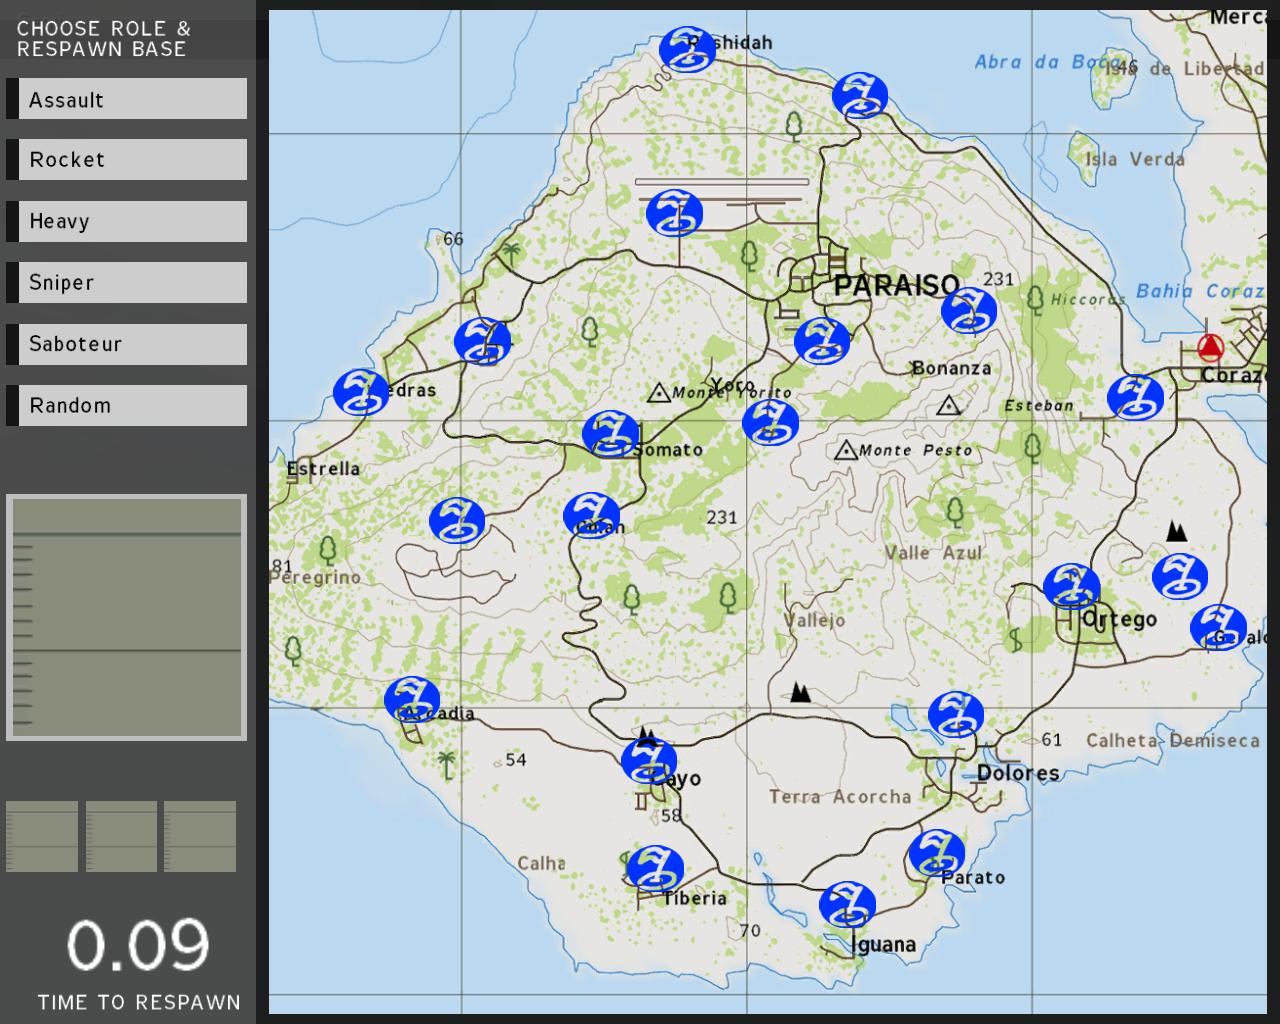Click the Bonanza label on the map
This screenshot has width=1280, height=1024.
(951, 368)
